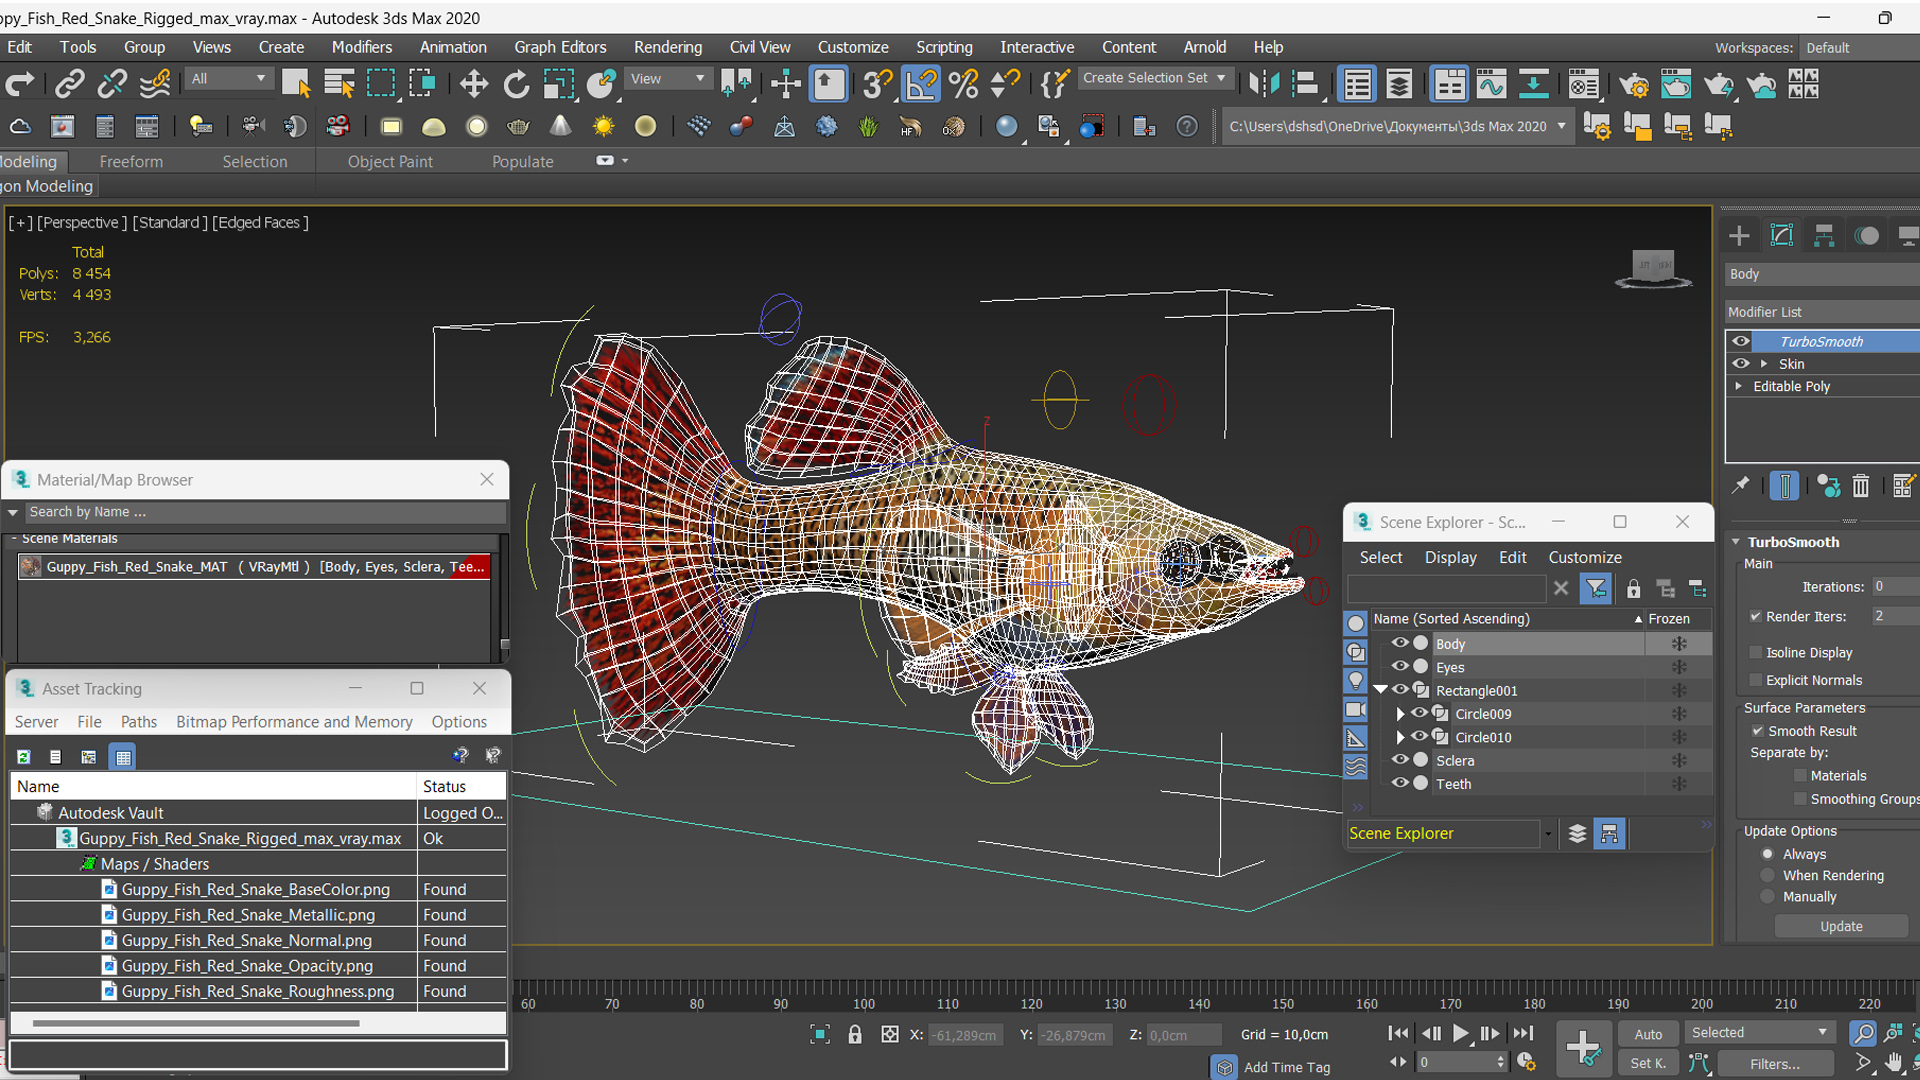
Task: Lock selection in Scene Explorer toolbar
Action: click(x=1633, y=589)
